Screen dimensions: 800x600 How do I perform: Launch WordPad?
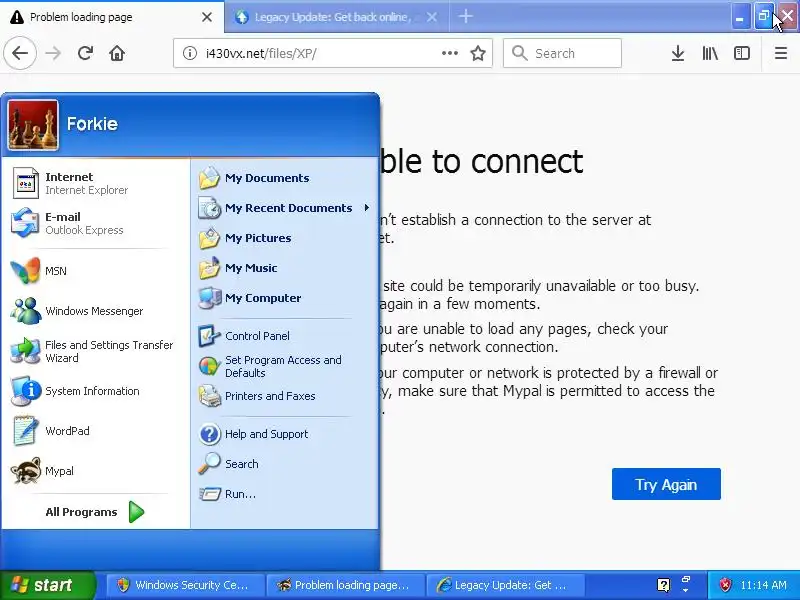95,431
